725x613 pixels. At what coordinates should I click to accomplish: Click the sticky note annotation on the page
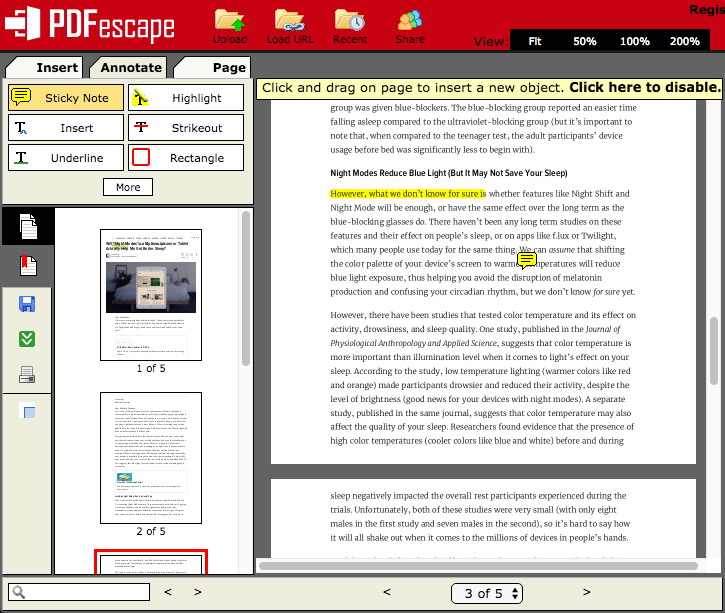coord(527,260)
